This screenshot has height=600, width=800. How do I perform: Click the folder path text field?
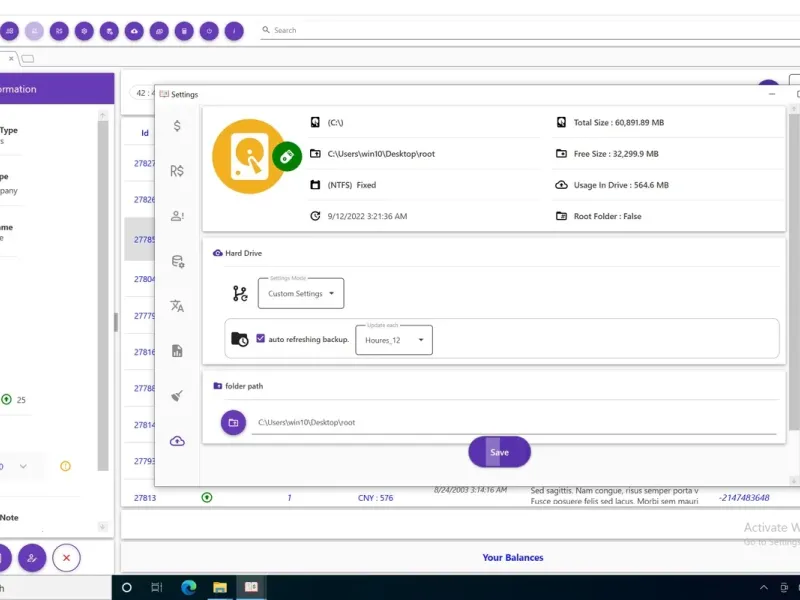click(x=514, y=422)
